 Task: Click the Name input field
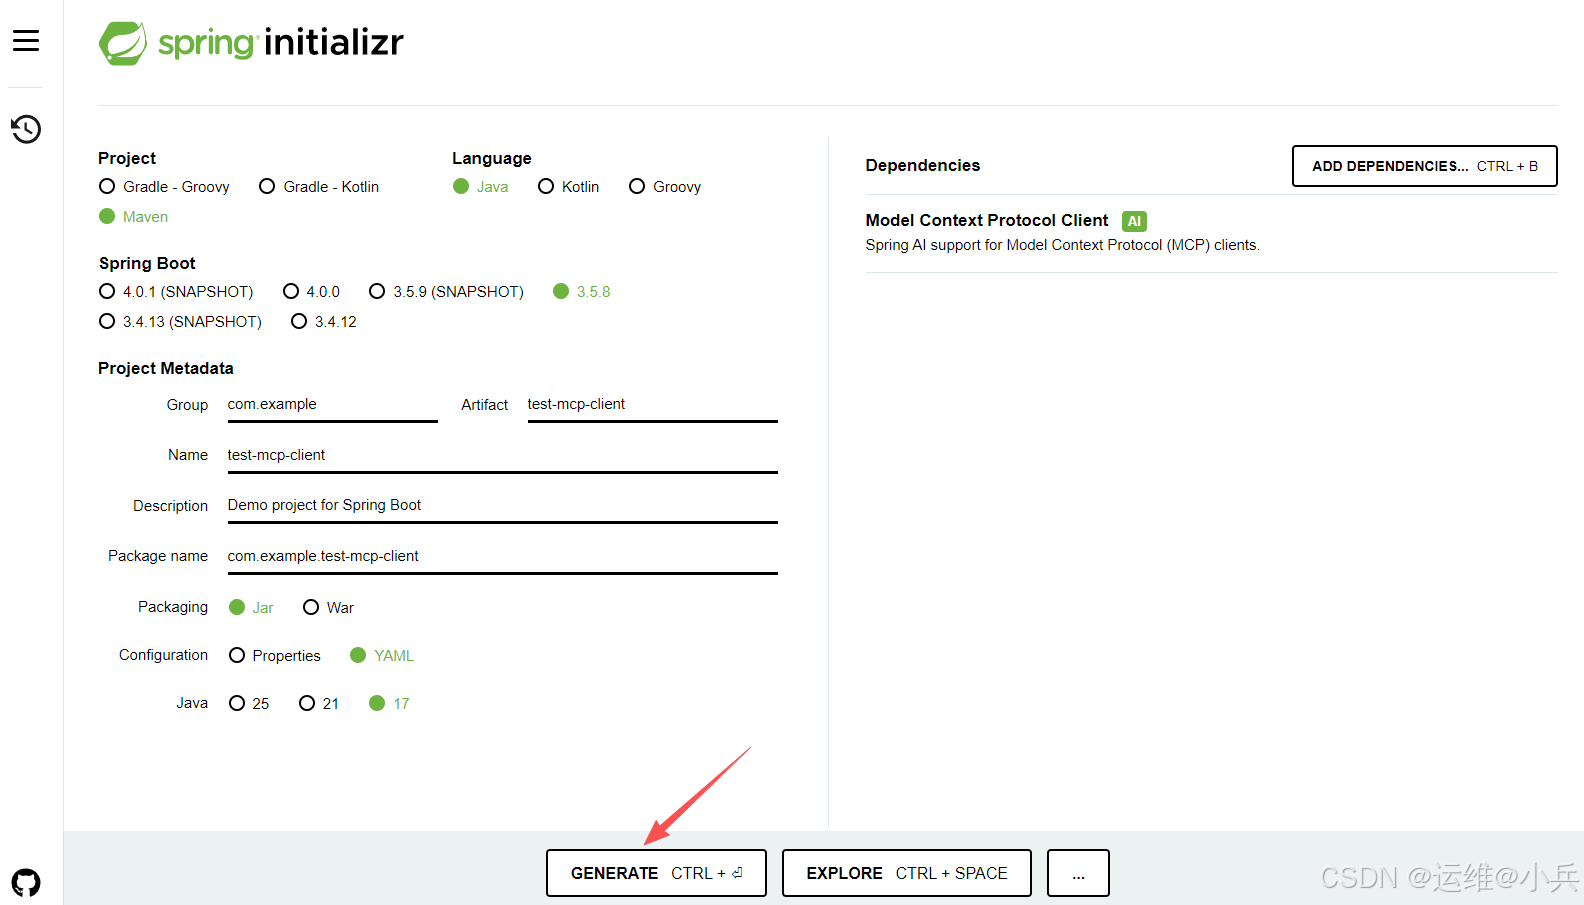[x=503, y=455]
